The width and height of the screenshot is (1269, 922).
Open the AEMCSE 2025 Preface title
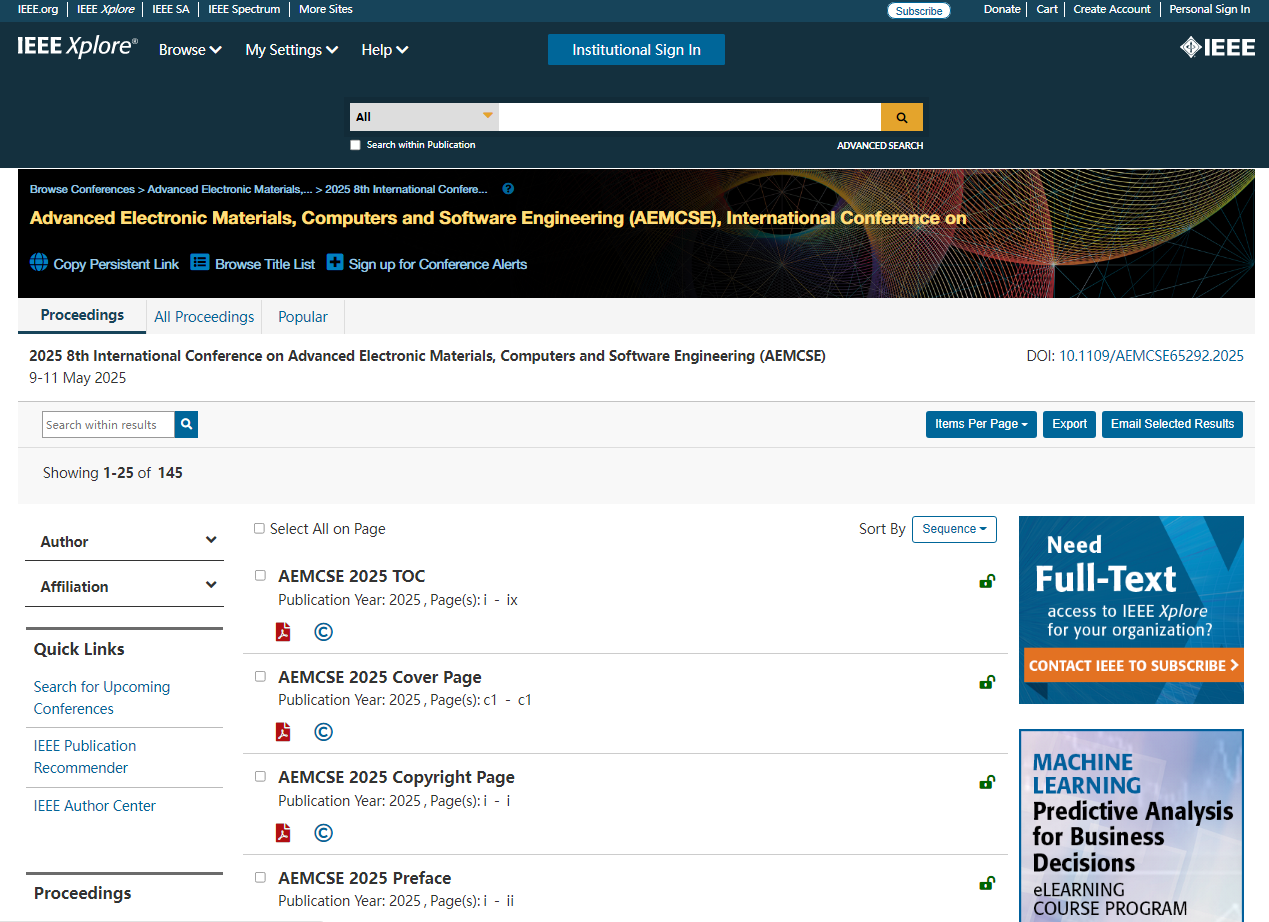click(x=364, y=878)
